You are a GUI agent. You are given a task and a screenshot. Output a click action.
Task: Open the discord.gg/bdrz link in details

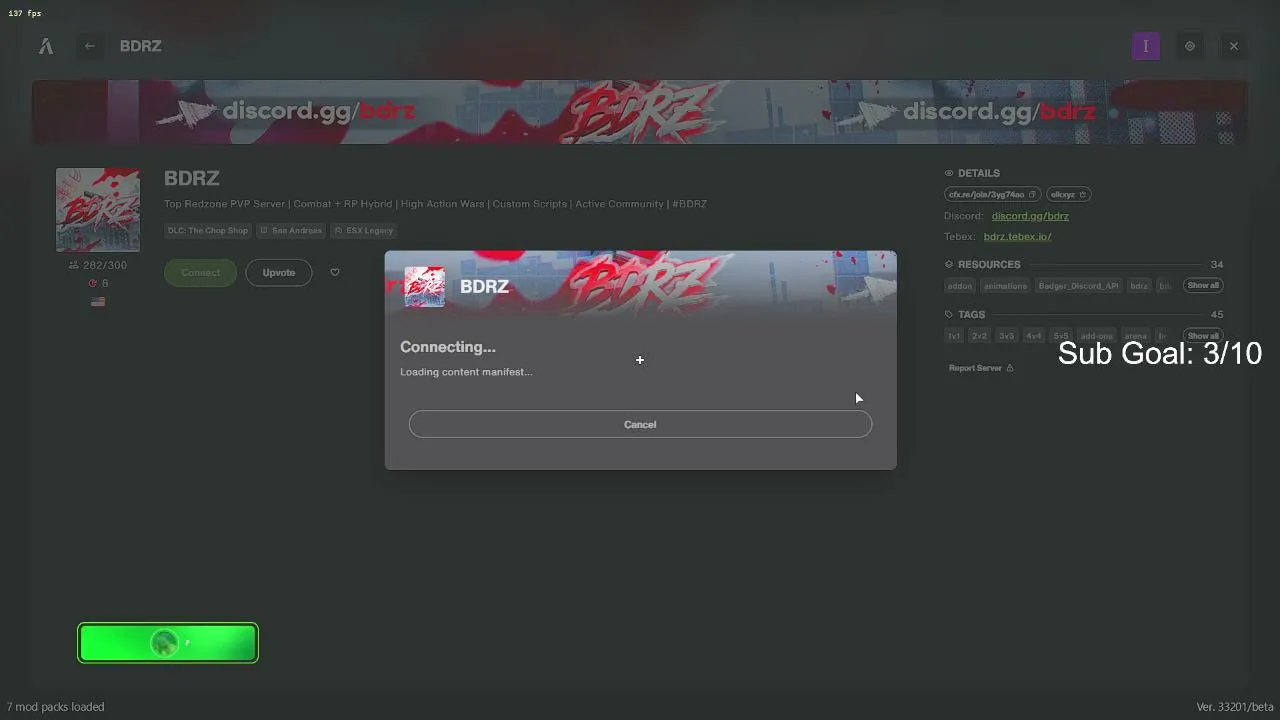pyautogui.click(x=1030, y=216)
